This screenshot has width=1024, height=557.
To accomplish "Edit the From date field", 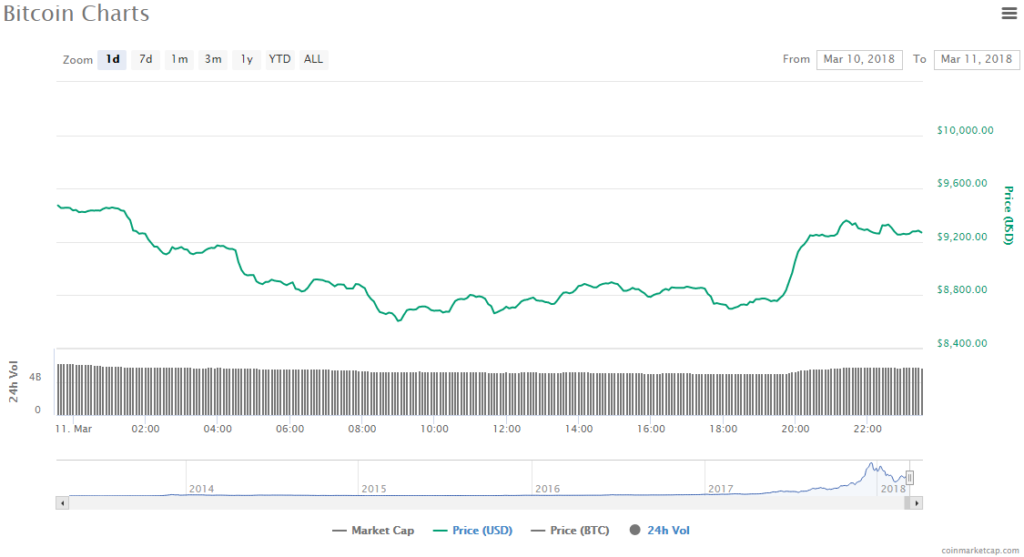I will (859, 59).
